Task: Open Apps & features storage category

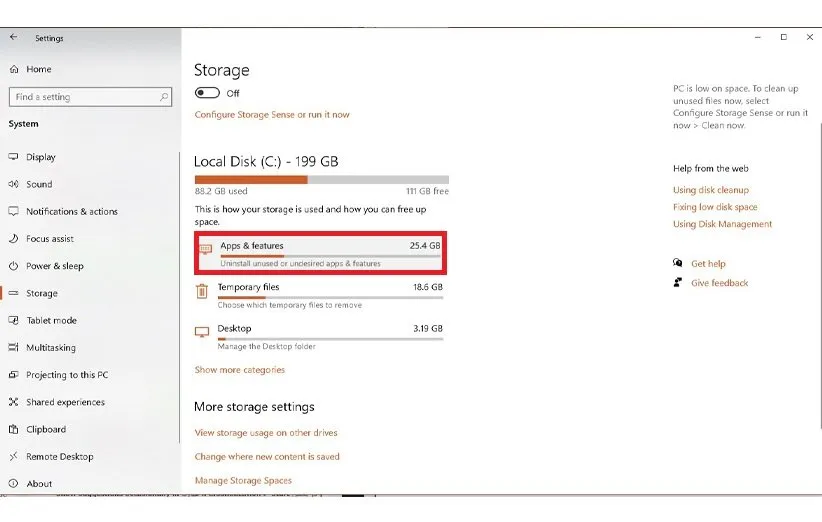Action: 320,253
